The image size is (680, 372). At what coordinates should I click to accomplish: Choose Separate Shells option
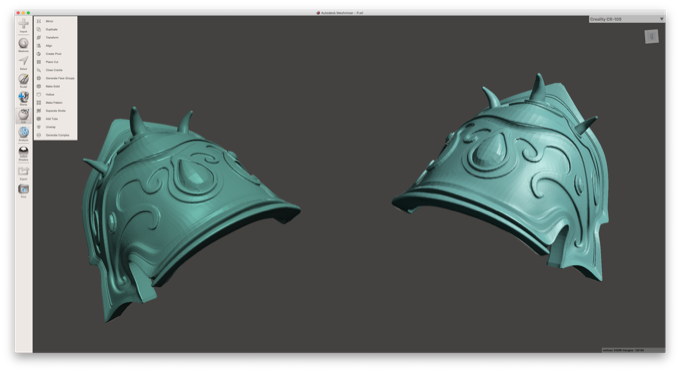coord(56,111)
